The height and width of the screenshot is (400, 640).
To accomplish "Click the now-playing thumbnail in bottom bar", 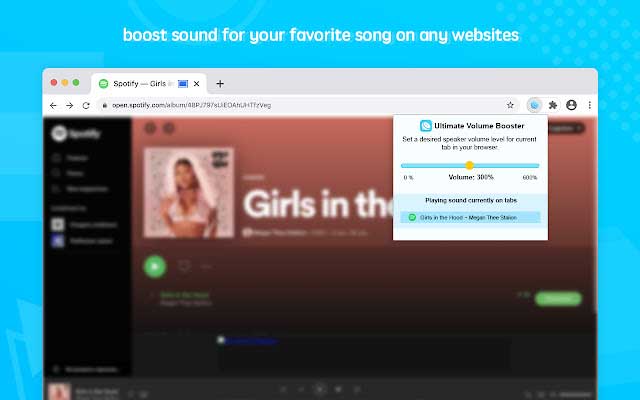I will click(60, 392).
